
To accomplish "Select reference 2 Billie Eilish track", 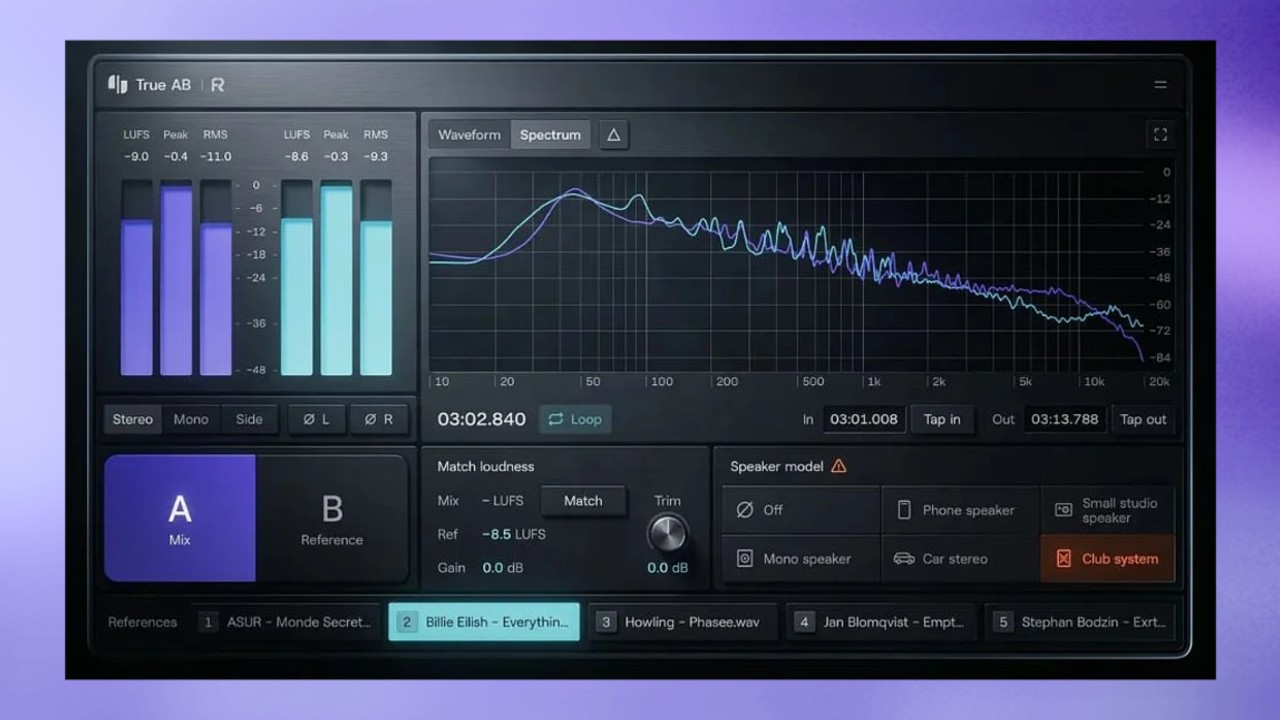I will (484, 622).
